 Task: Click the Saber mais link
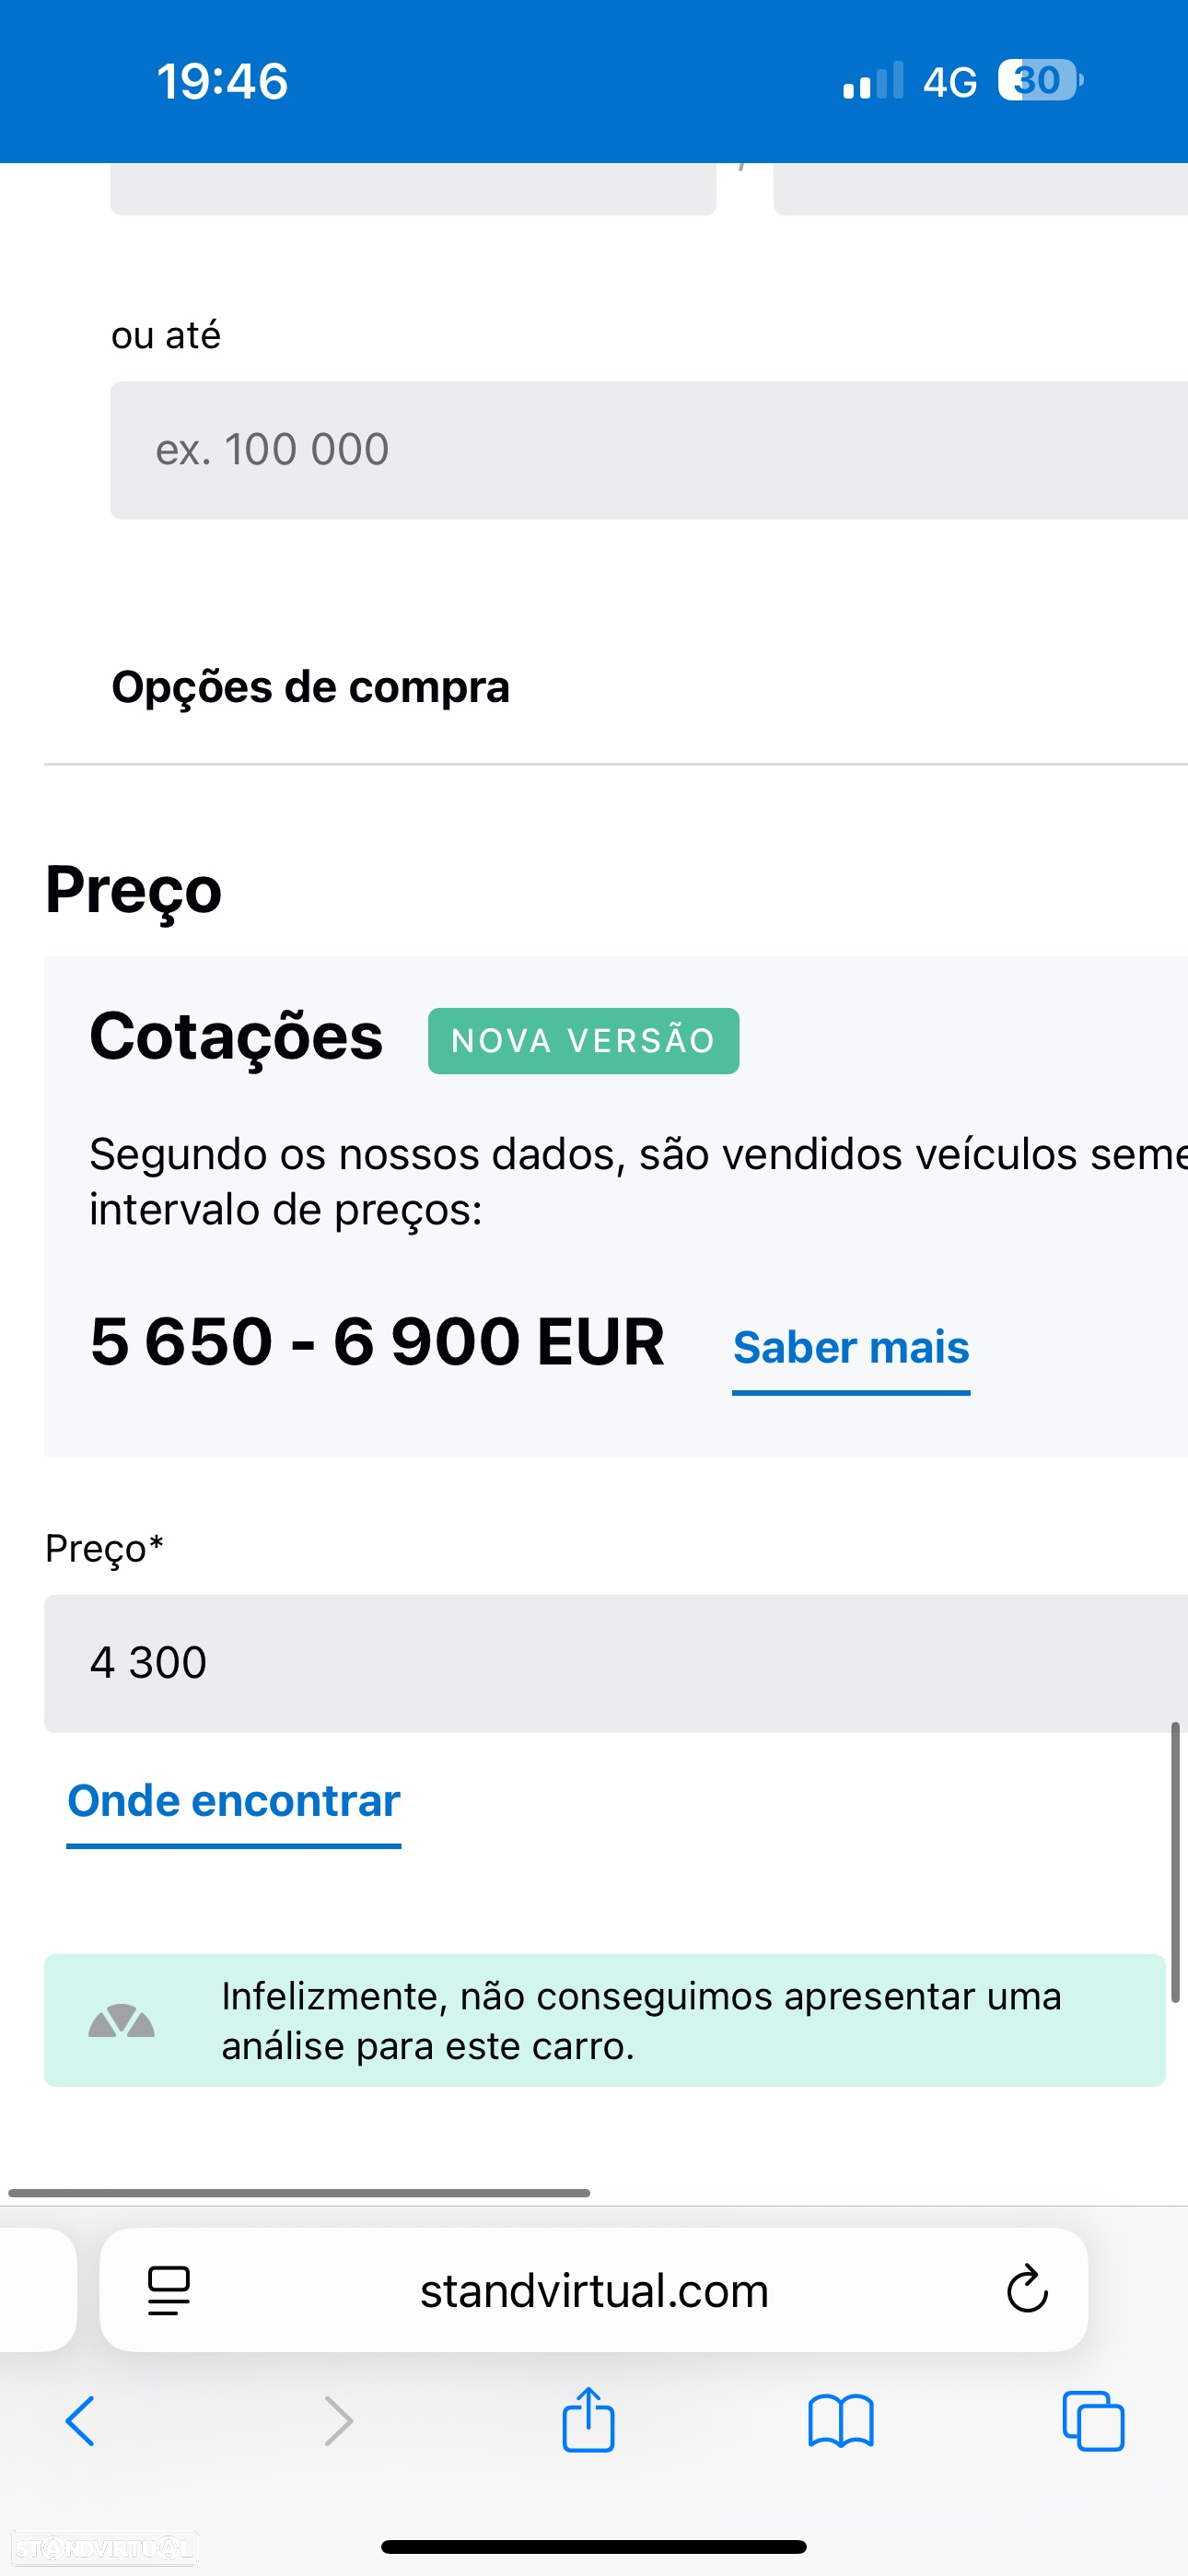pos(851,1348)
